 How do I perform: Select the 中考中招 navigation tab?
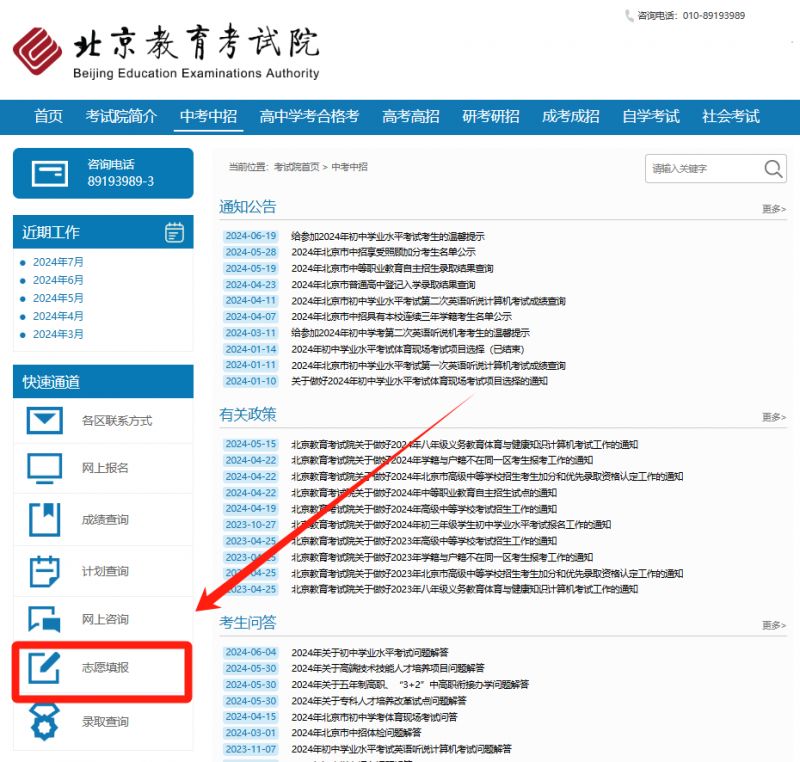tap(208, 116)
